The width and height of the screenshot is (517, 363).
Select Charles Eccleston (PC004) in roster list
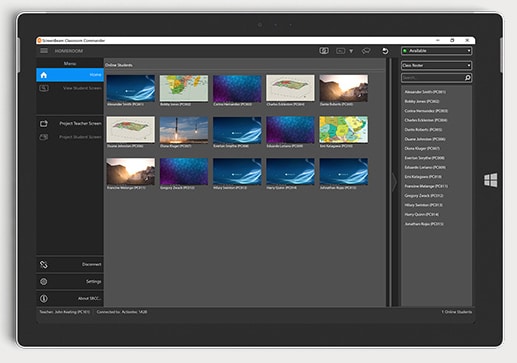pyautogui.click(x=426, y=120)
